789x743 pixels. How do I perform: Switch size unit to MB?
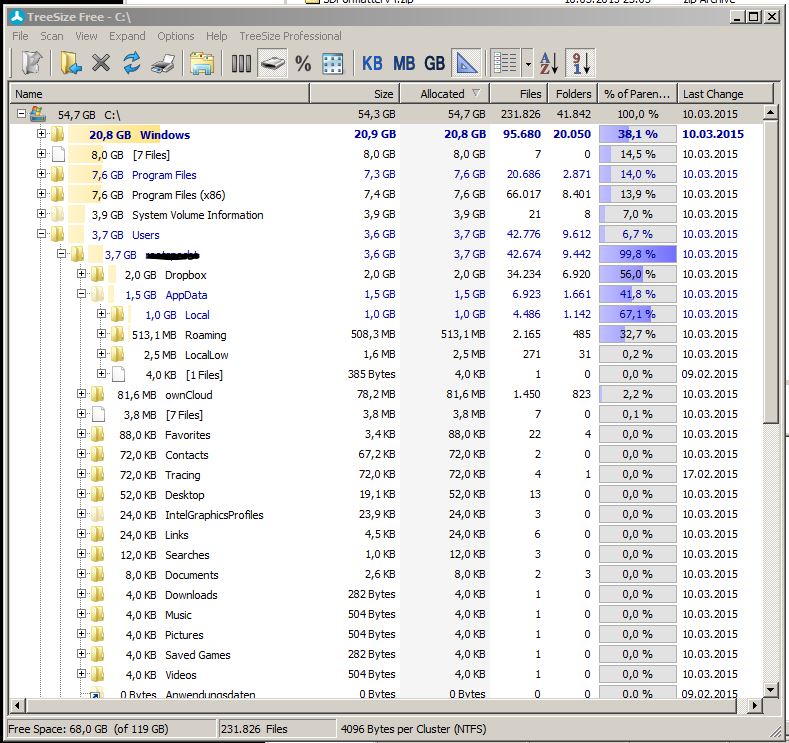click(x=404, y=64)
